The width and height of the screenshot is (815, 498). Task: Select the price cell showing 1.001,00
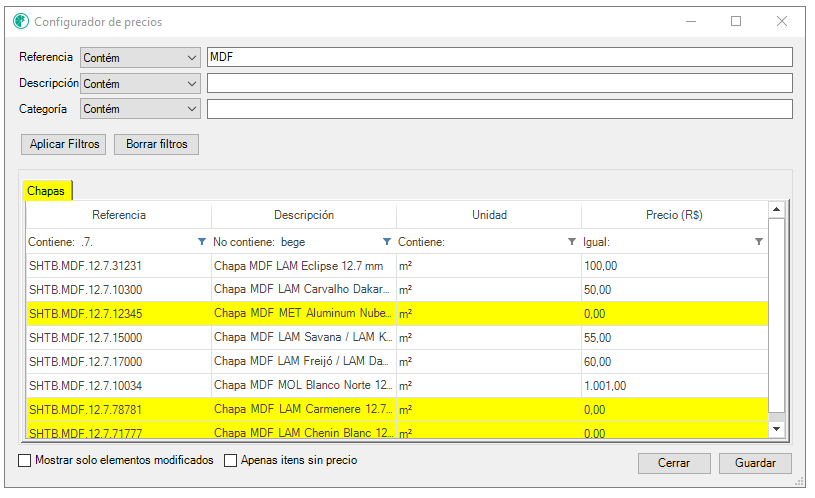tap(673, 386)
